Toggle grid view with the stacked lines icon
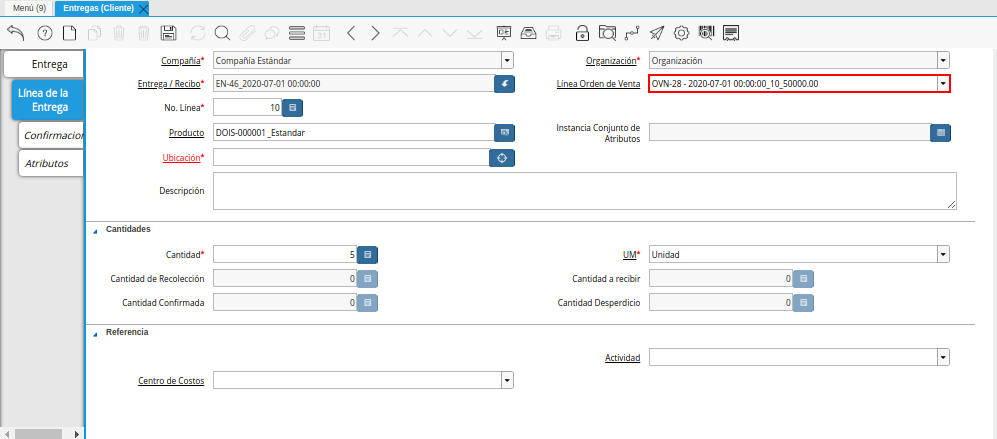 pyautogui.click(x=297, y=33)
